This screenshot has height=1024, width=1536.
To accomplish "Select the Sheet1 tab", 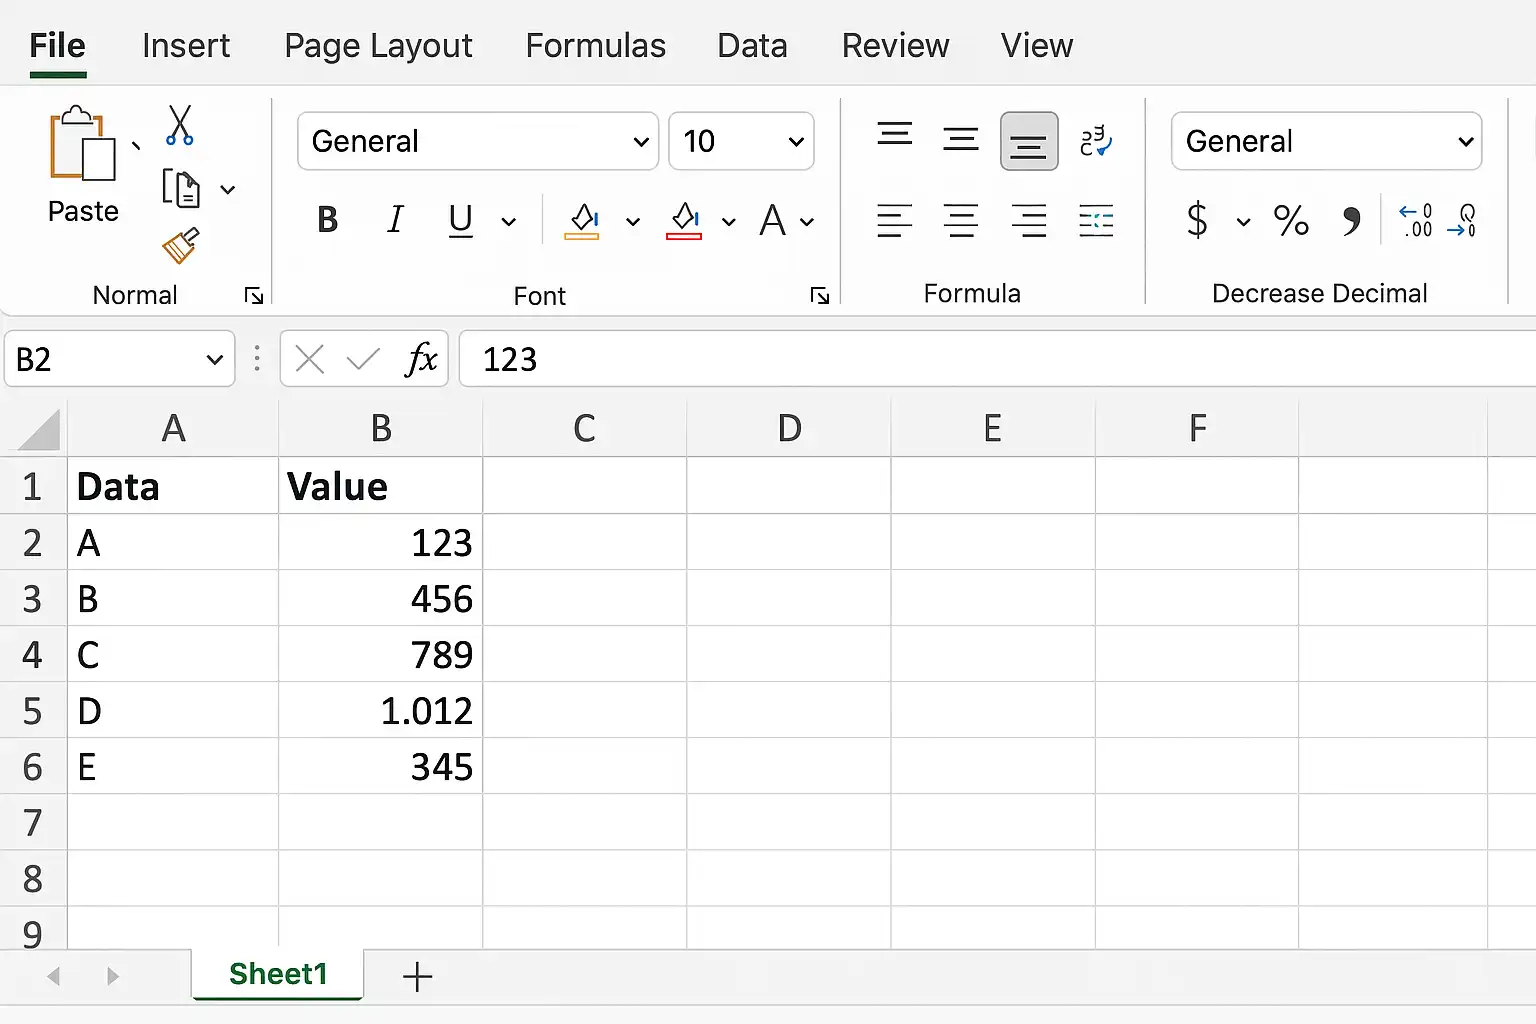I will pos(278,974).
